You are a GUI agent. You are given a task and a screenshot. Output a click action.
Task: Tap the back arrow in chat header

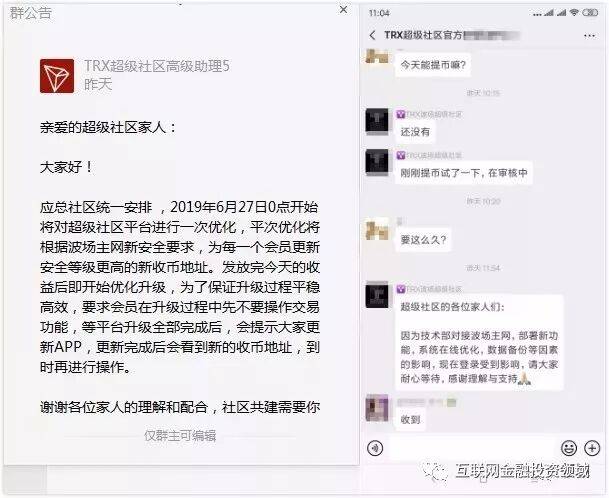point(372,35)
